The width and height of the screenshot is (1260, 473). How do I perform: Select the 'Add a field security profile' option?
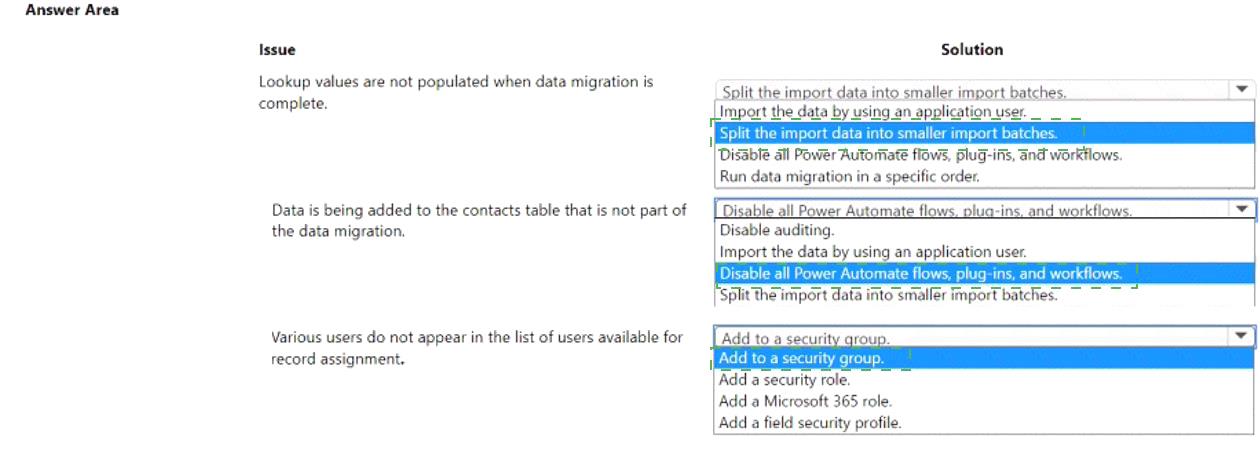click(x=810, y=422)
